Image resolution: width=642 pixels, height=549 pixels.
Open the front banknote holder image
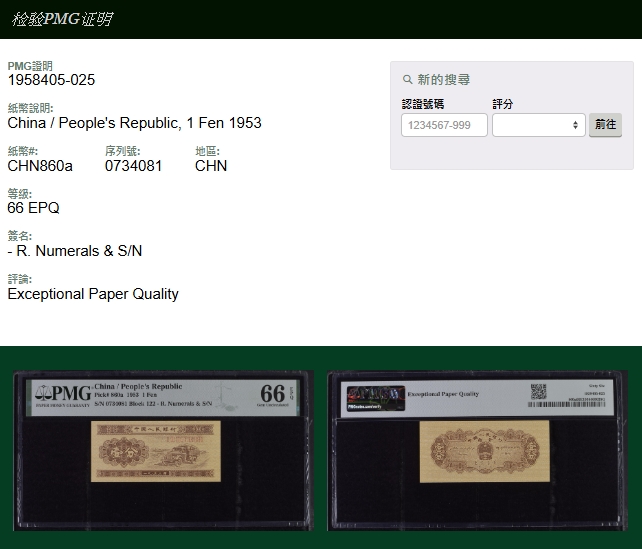click(163, 451)
